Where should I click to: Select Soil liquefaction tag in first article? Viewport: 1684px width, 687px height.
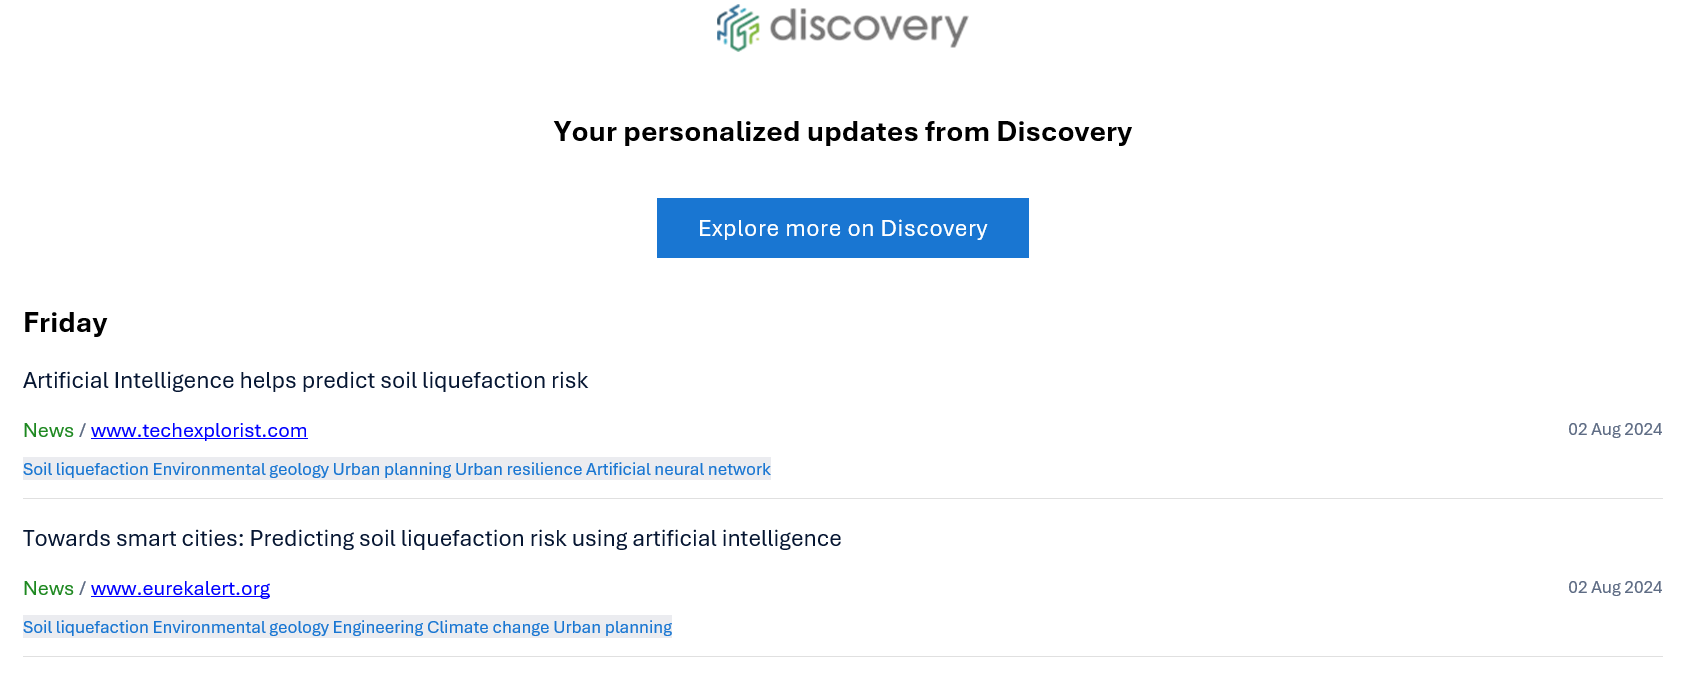pyautogui.click(x=86, y=469)
